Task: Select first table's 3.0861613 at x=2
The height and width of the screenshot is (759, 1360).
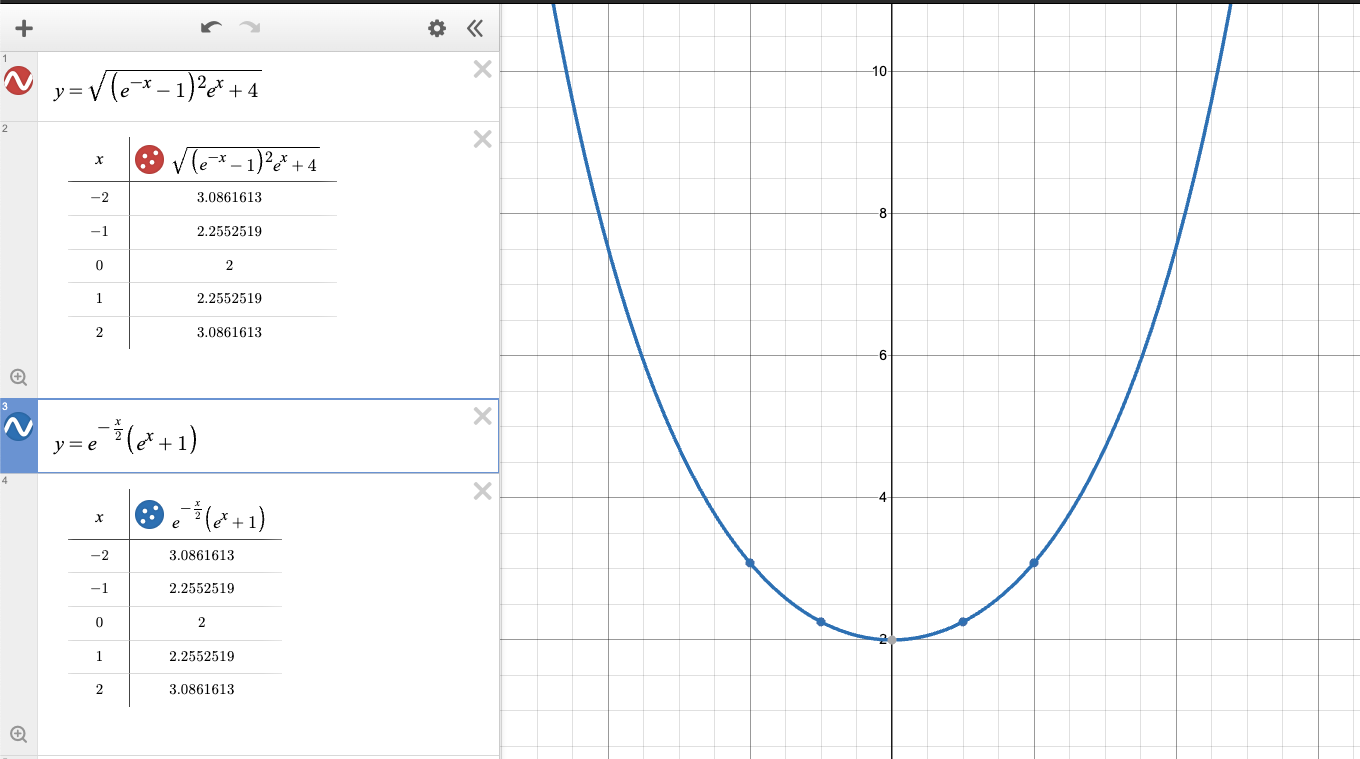Action: click(x=230, y=332)
